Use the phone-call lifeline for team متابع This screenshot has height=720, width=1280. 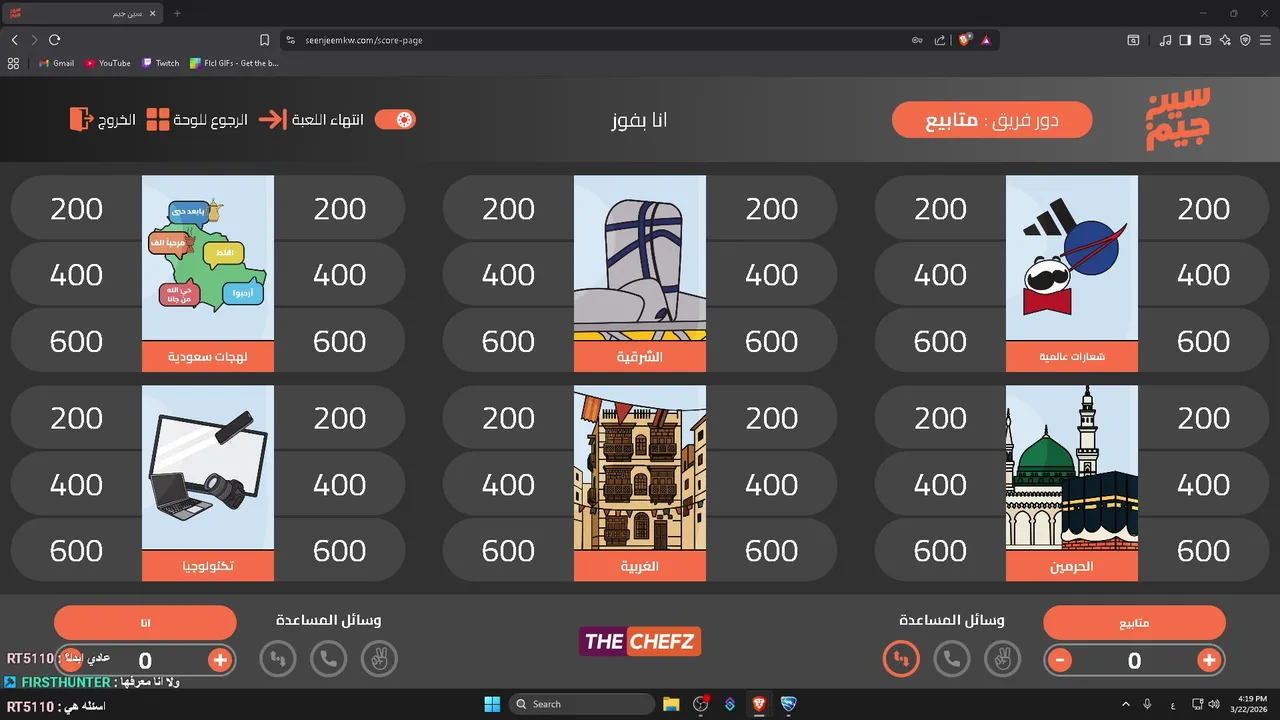[x=952, y=659]
